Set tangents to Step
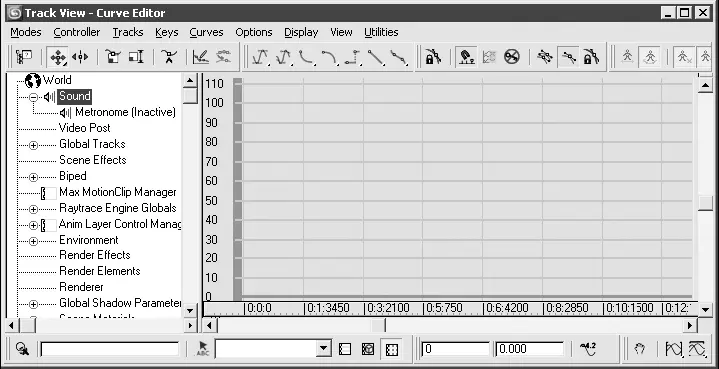This screenshot has width=719, height=369. click(352, 57)
